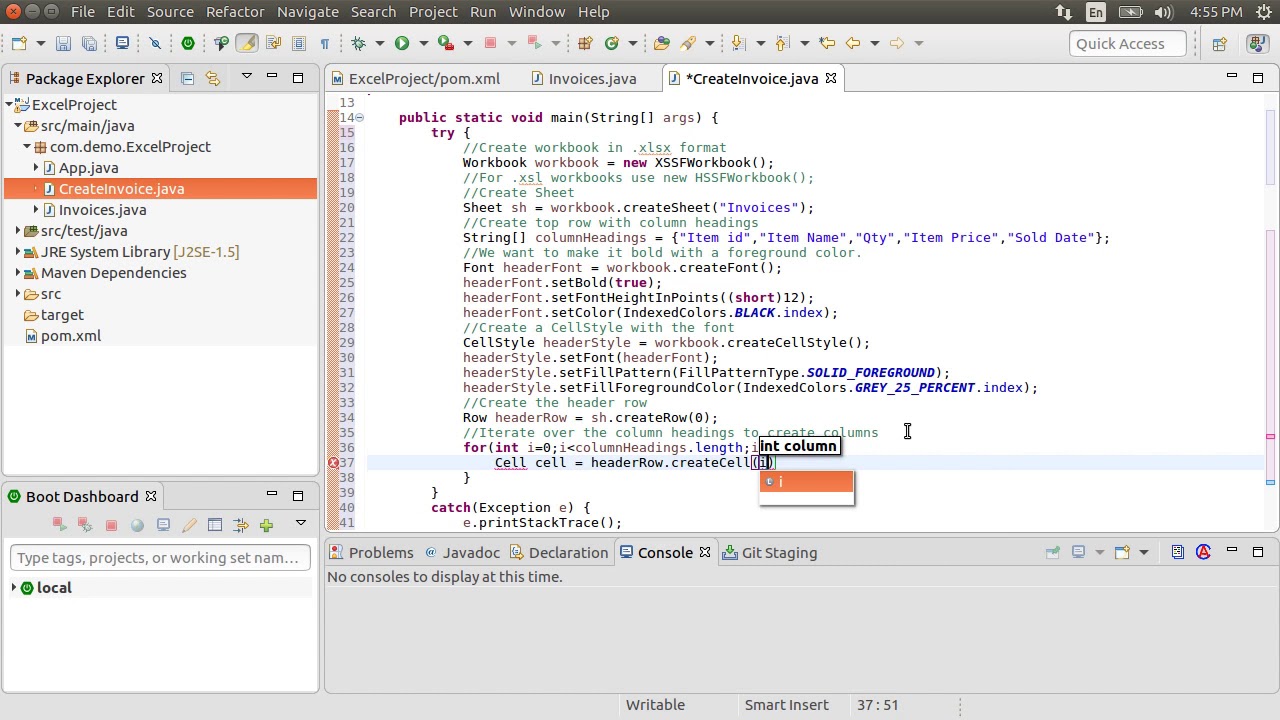Add a target with the green plus in Boot Dashboard

coord(266,525)
